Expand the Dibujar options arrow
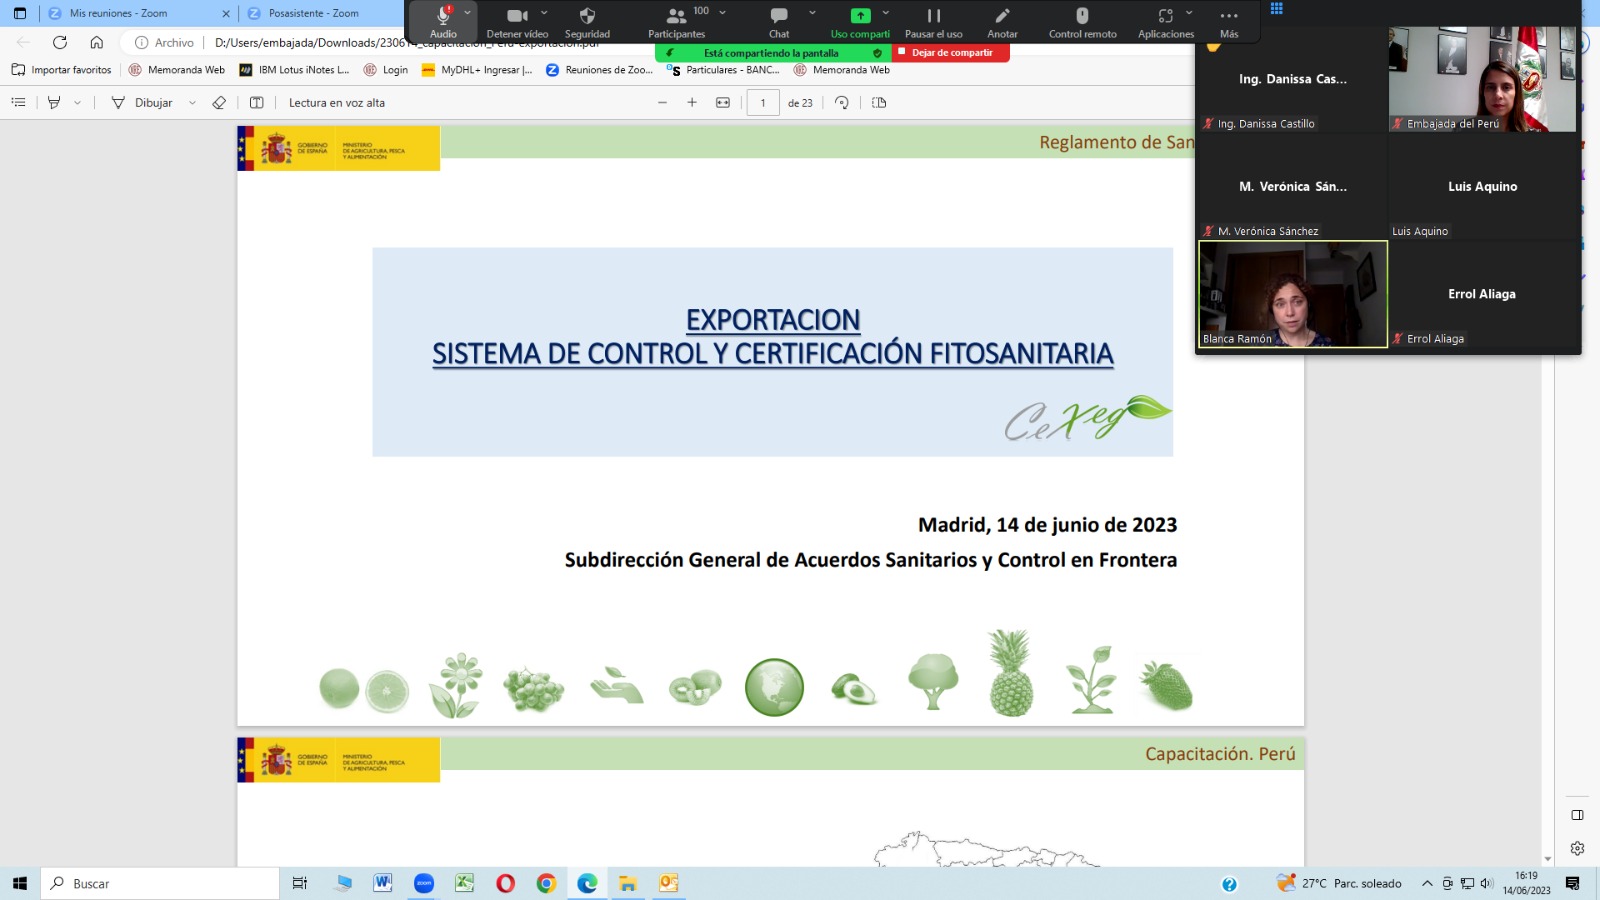Image resolution: width=1600 pixels, height=900 pixels. [x=192, y=102]
